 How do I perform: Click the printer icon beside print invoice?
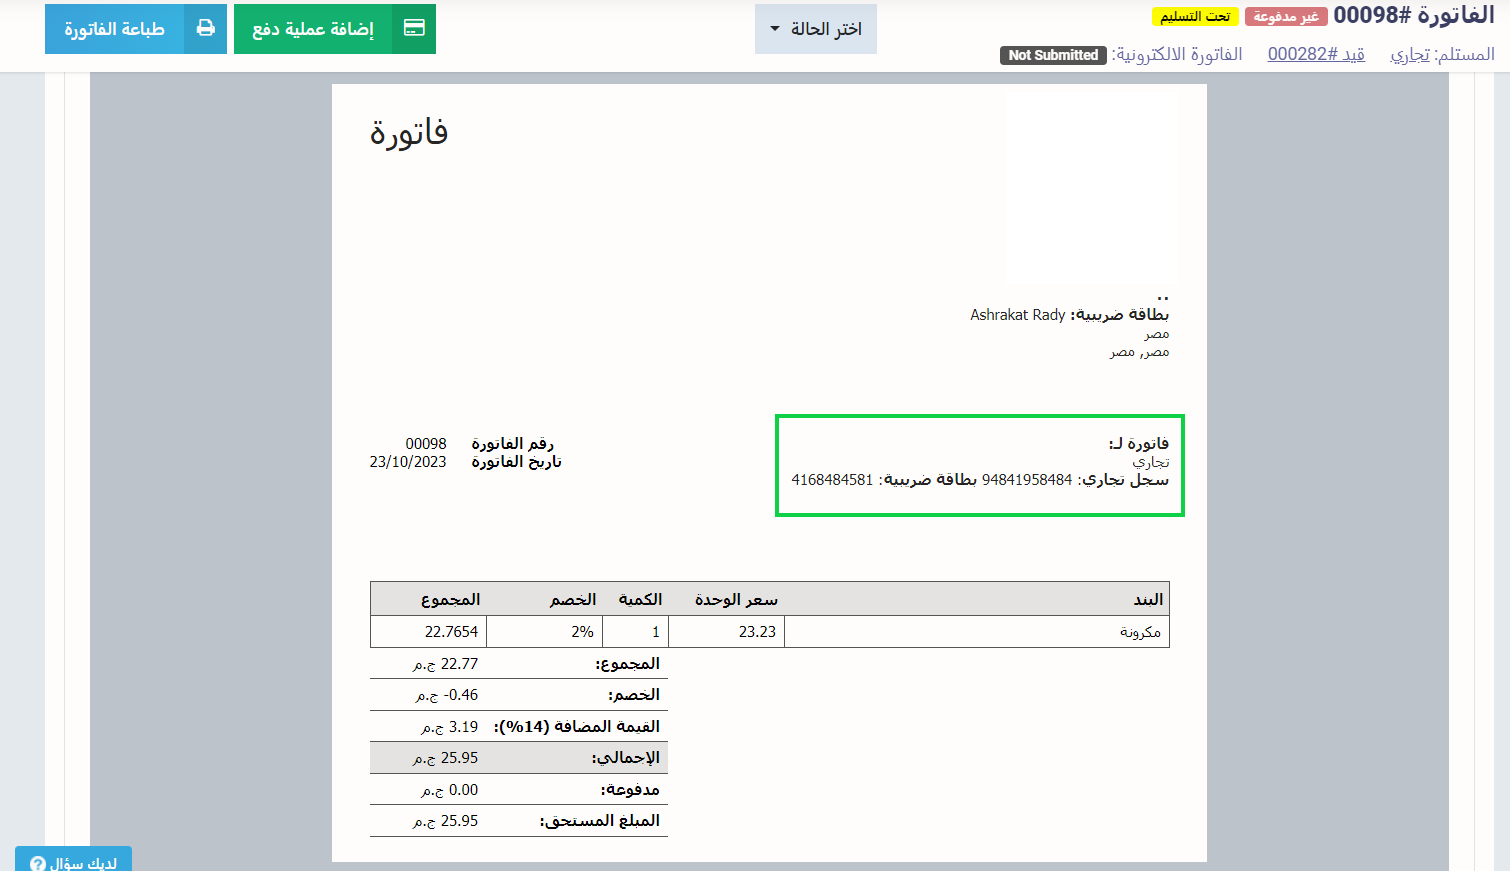[205, 29]
